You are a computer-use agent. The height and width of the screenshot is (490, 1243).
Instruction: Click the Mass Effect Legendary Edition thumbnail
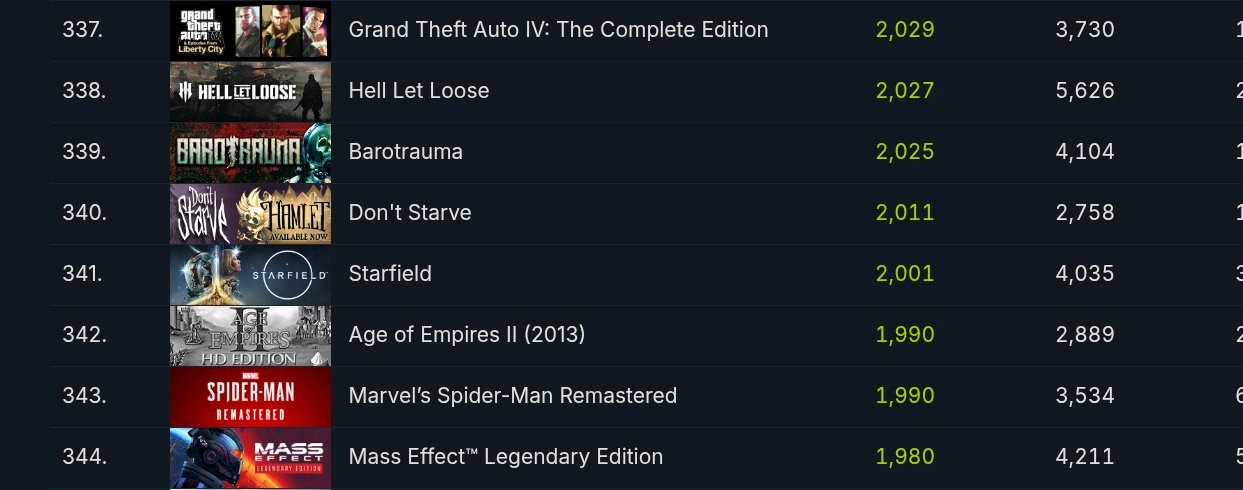tap(250, 458)
